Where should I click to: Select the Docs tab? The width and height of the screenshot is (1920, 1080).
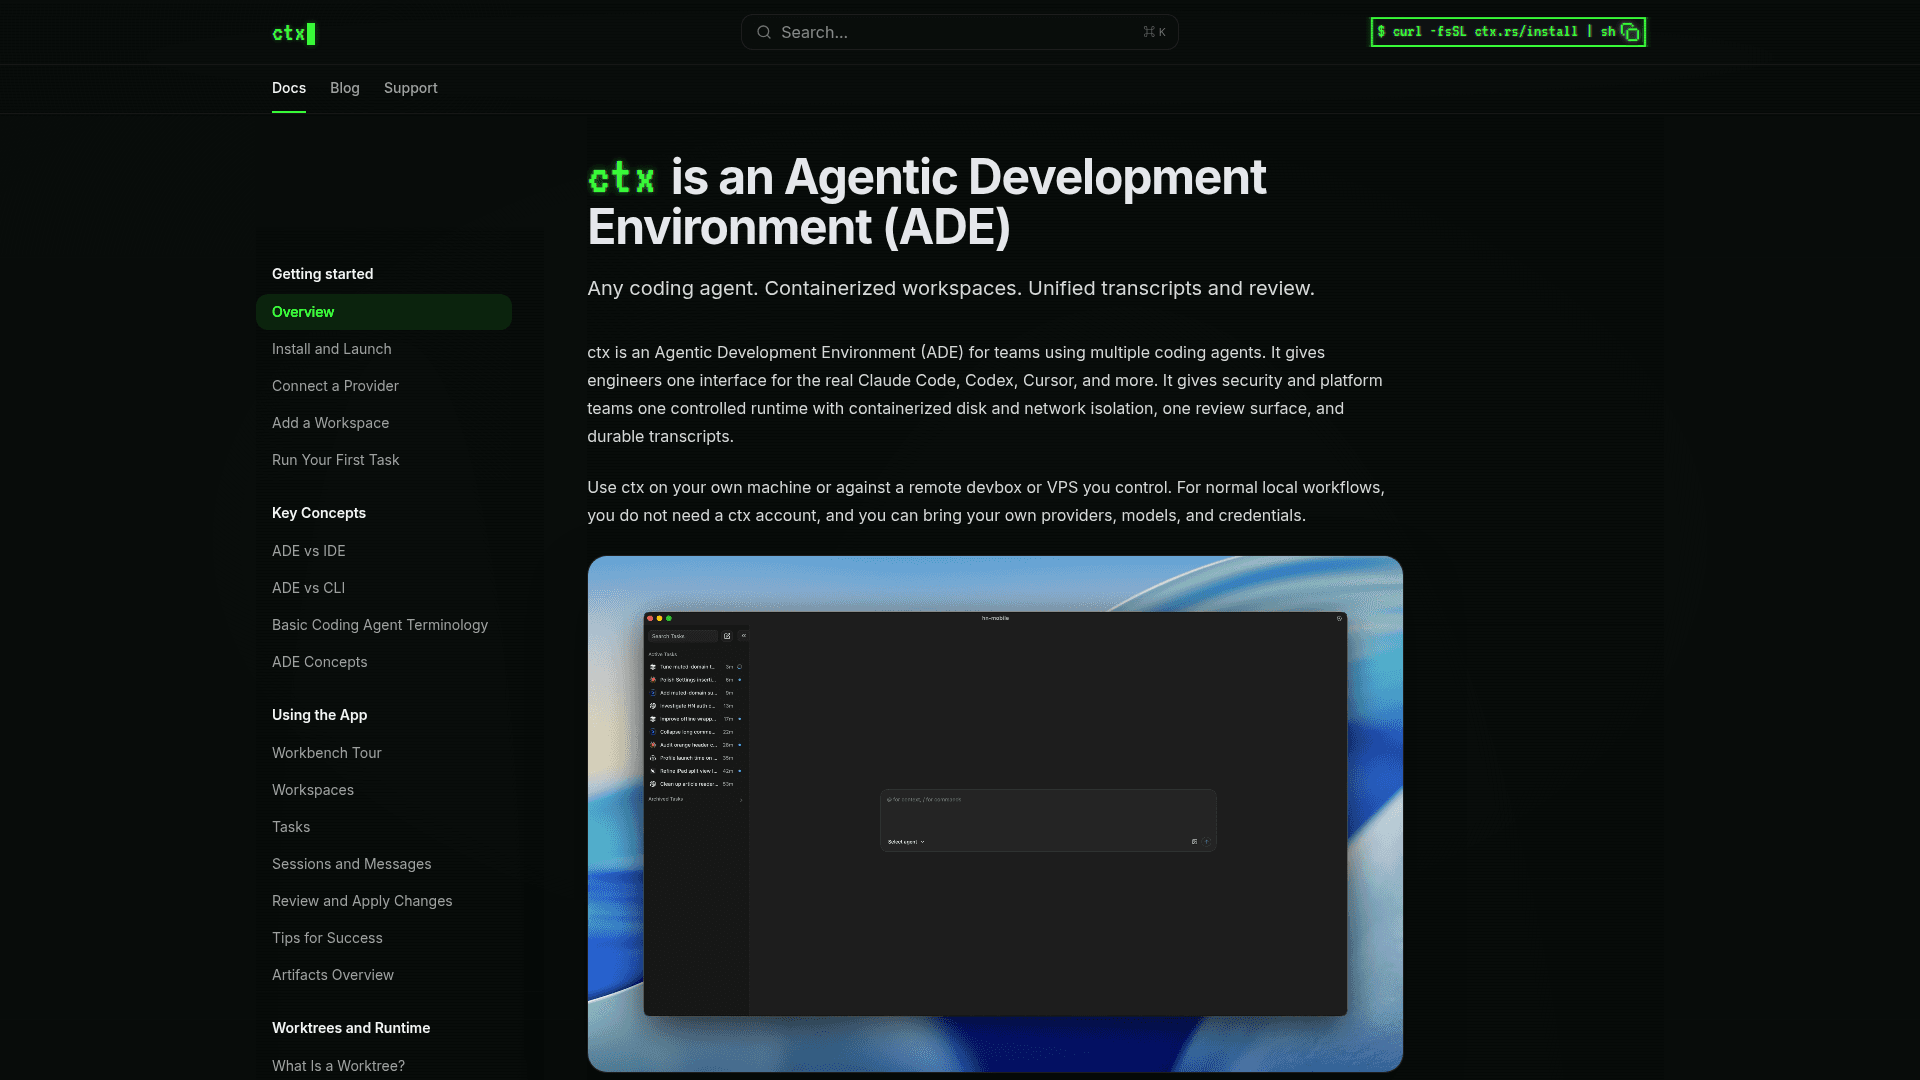pos(288,88)
